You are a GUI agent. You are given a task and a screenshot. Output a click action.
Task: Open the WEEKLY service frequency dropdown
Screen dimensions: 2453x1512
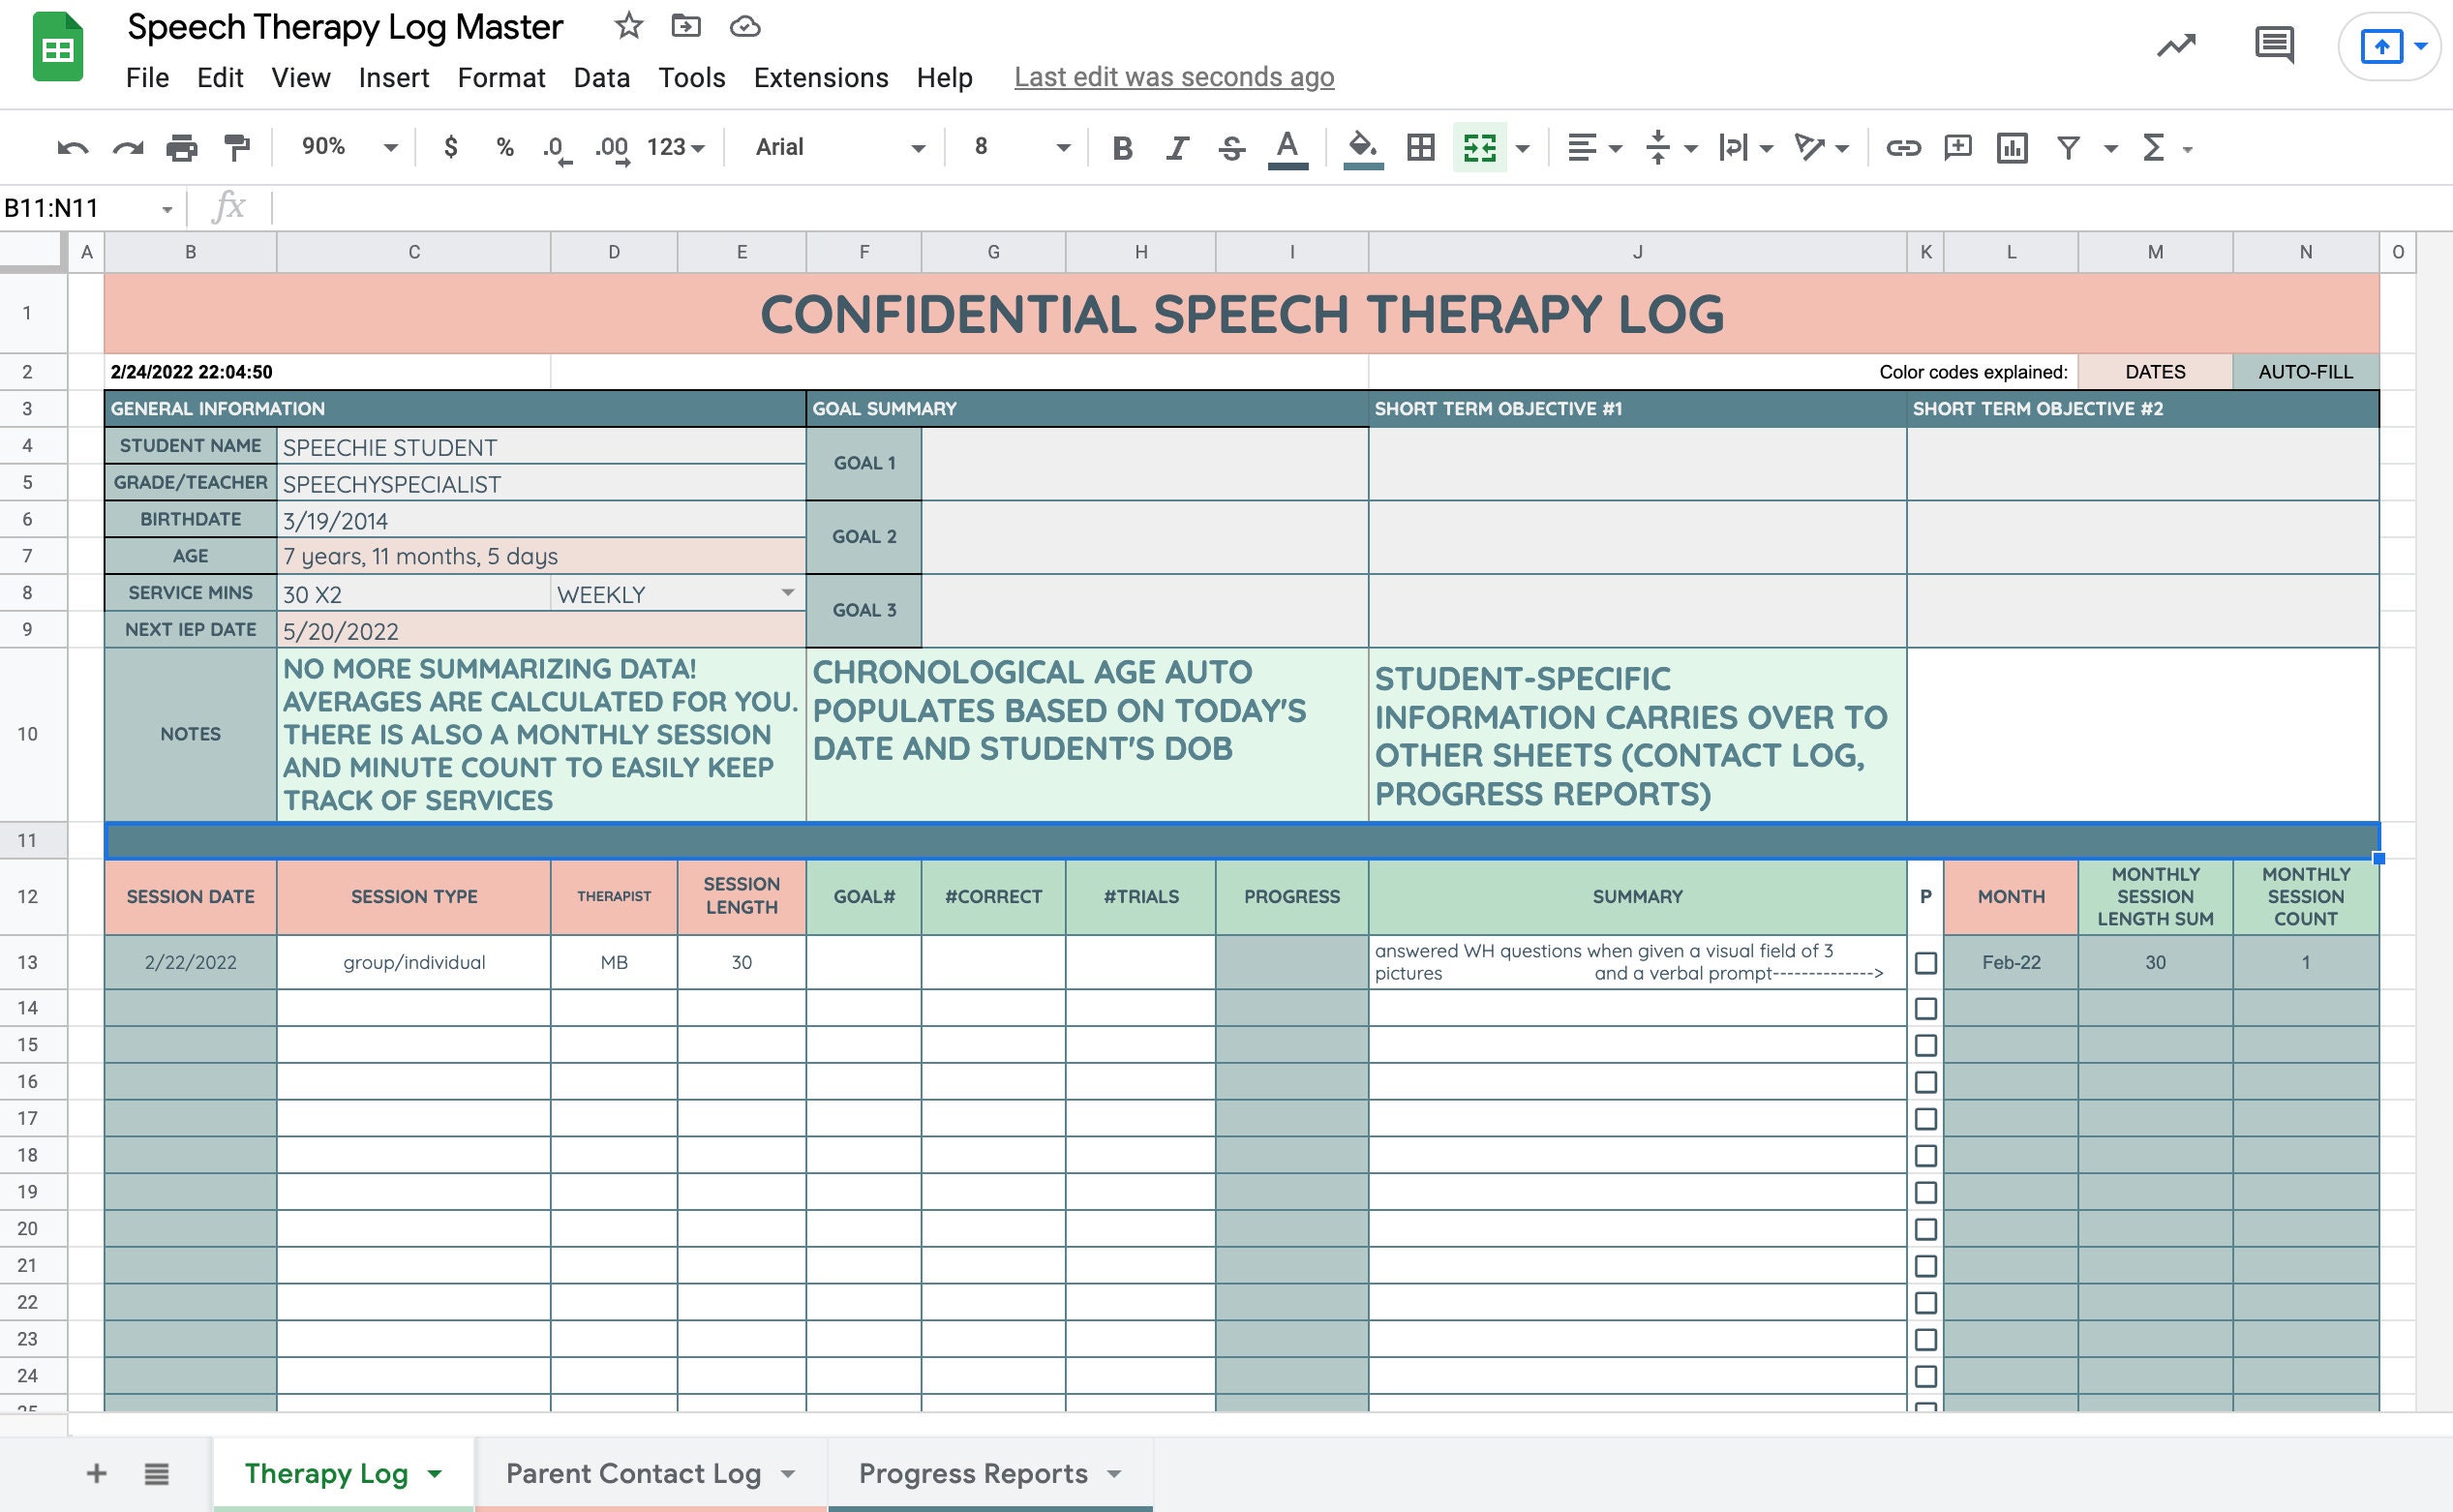click(789, 593)
